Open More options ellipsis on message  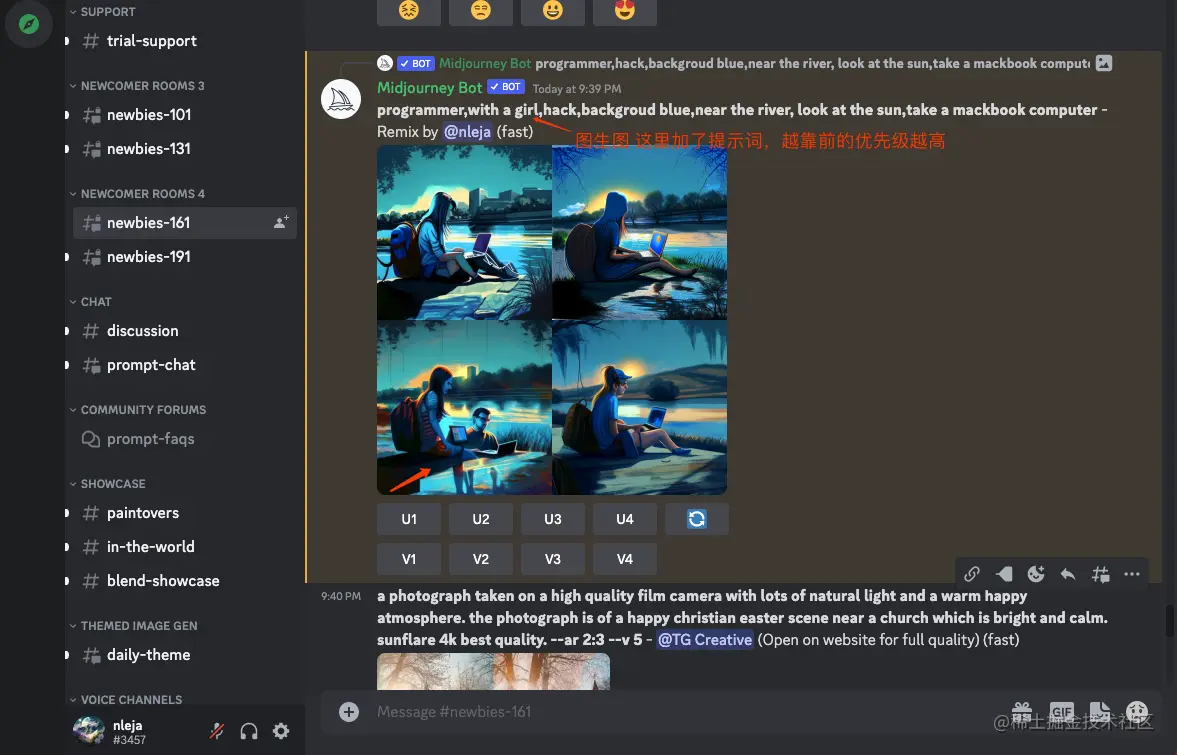[1132, 574]
